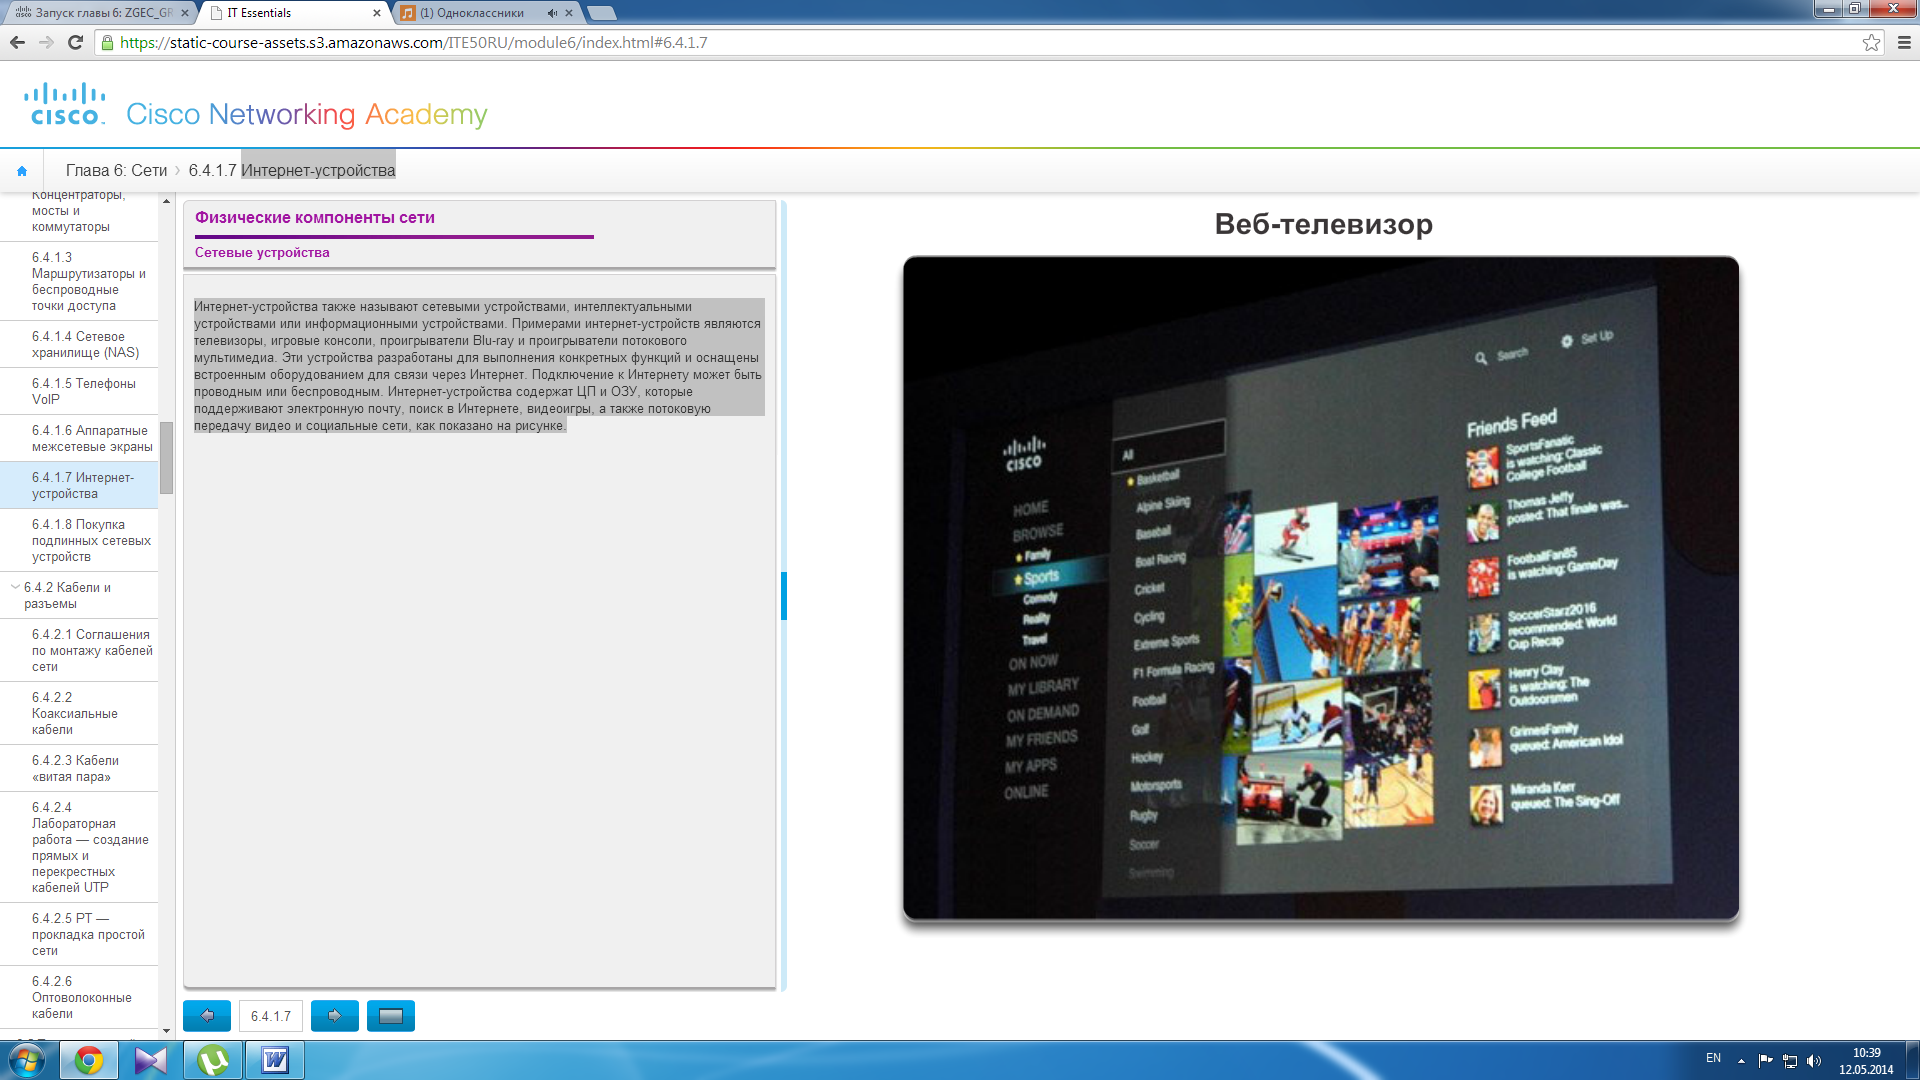1920x1080 pixels.
Task: Click the Физические компоненты сети heading
Action: [x=315, y=217]
